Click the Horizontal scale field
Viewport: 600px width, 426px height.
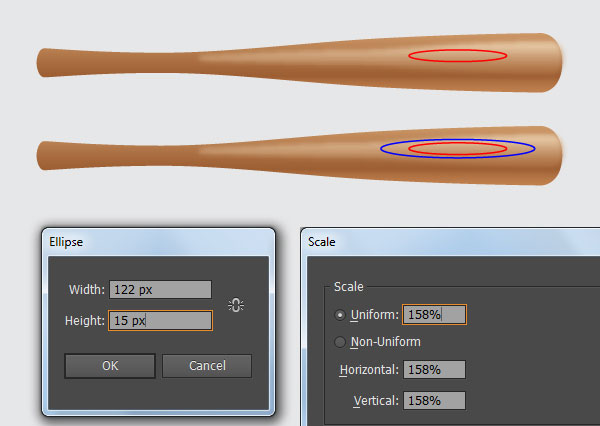[x=434, y=369]
